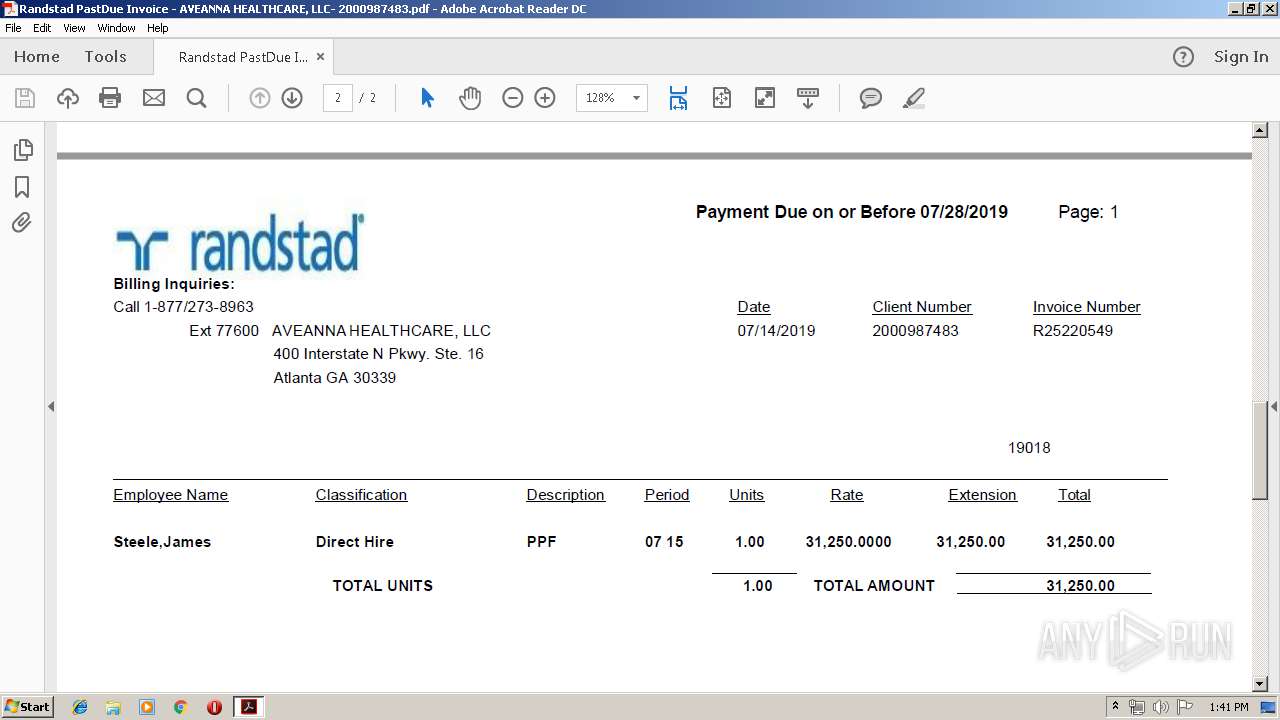Select the highlighter pen tool
Screen dimensions: 1280x720
pos(913,98)
